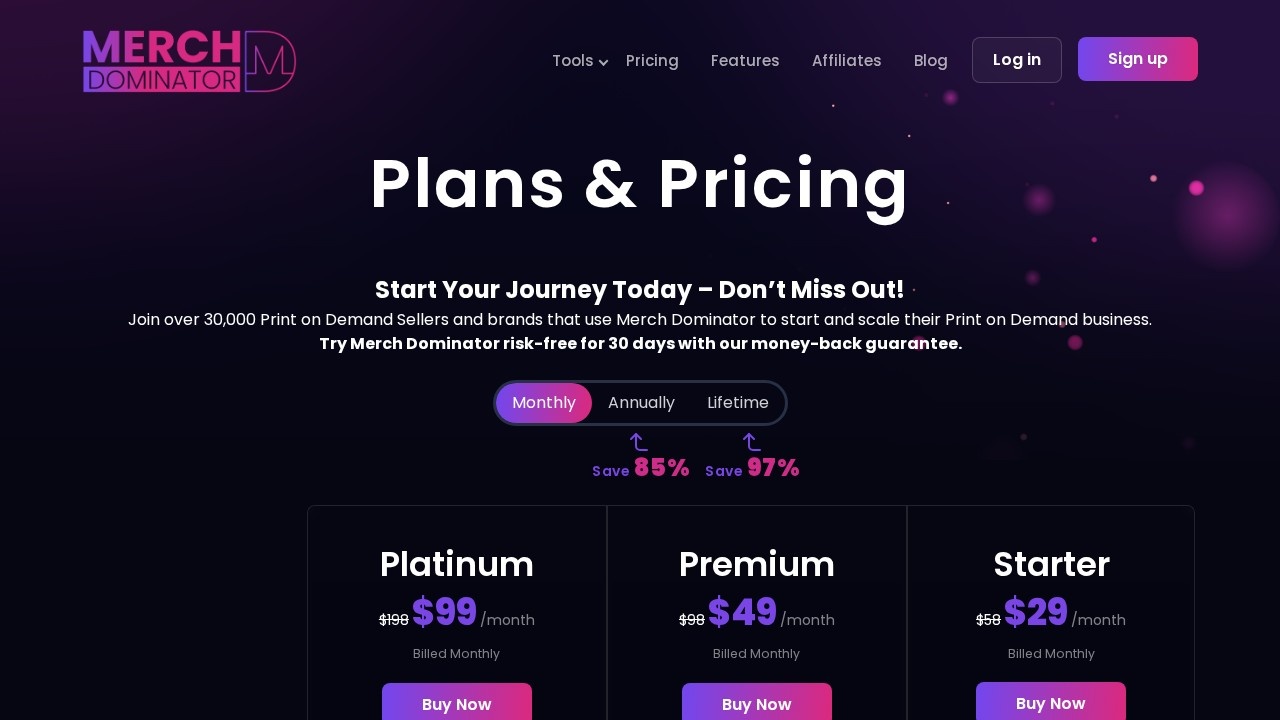Image resolution: width=1280 pixels, height=720 pixels.
Task: Open the Features nav link
Action: click(x=745, y=61)
